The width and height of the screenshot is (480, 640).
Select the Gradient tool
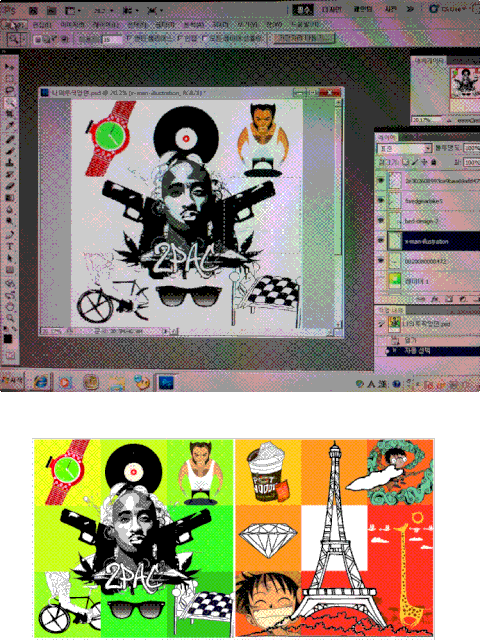click(x=9, y=198)
